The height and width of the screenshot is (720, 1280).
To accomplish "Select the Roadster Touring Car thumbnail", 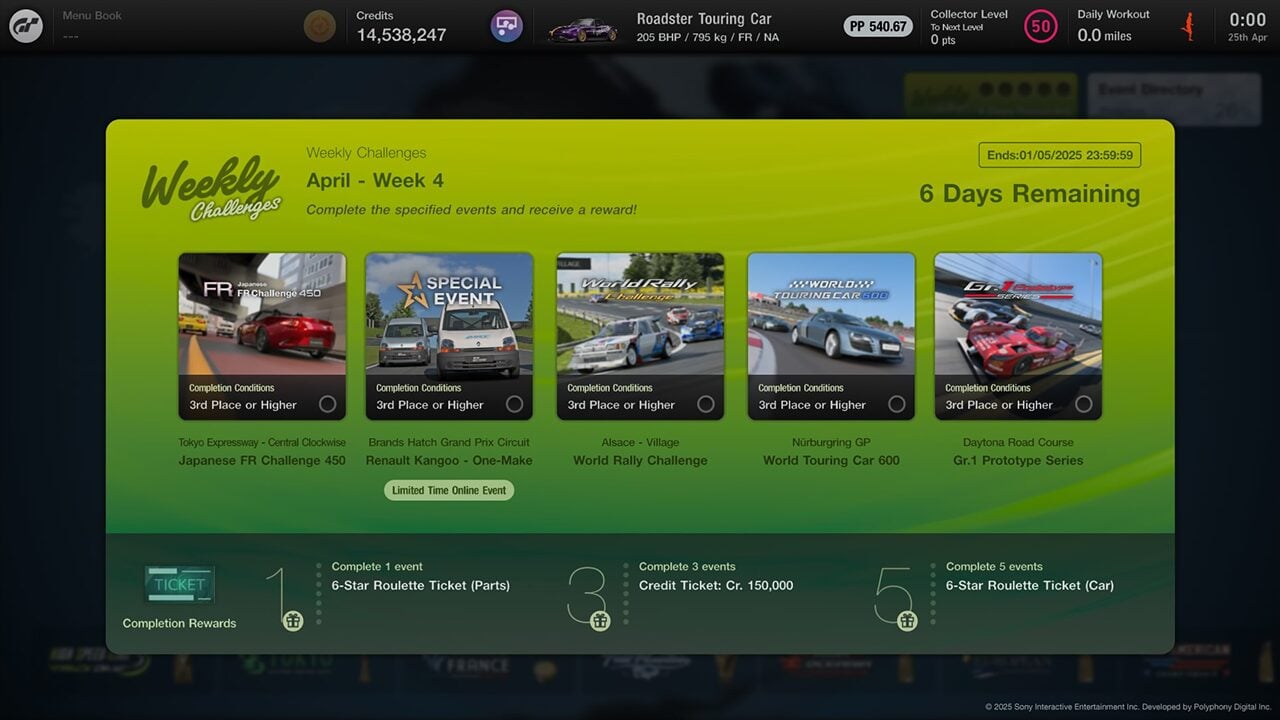I will (583, 29).
